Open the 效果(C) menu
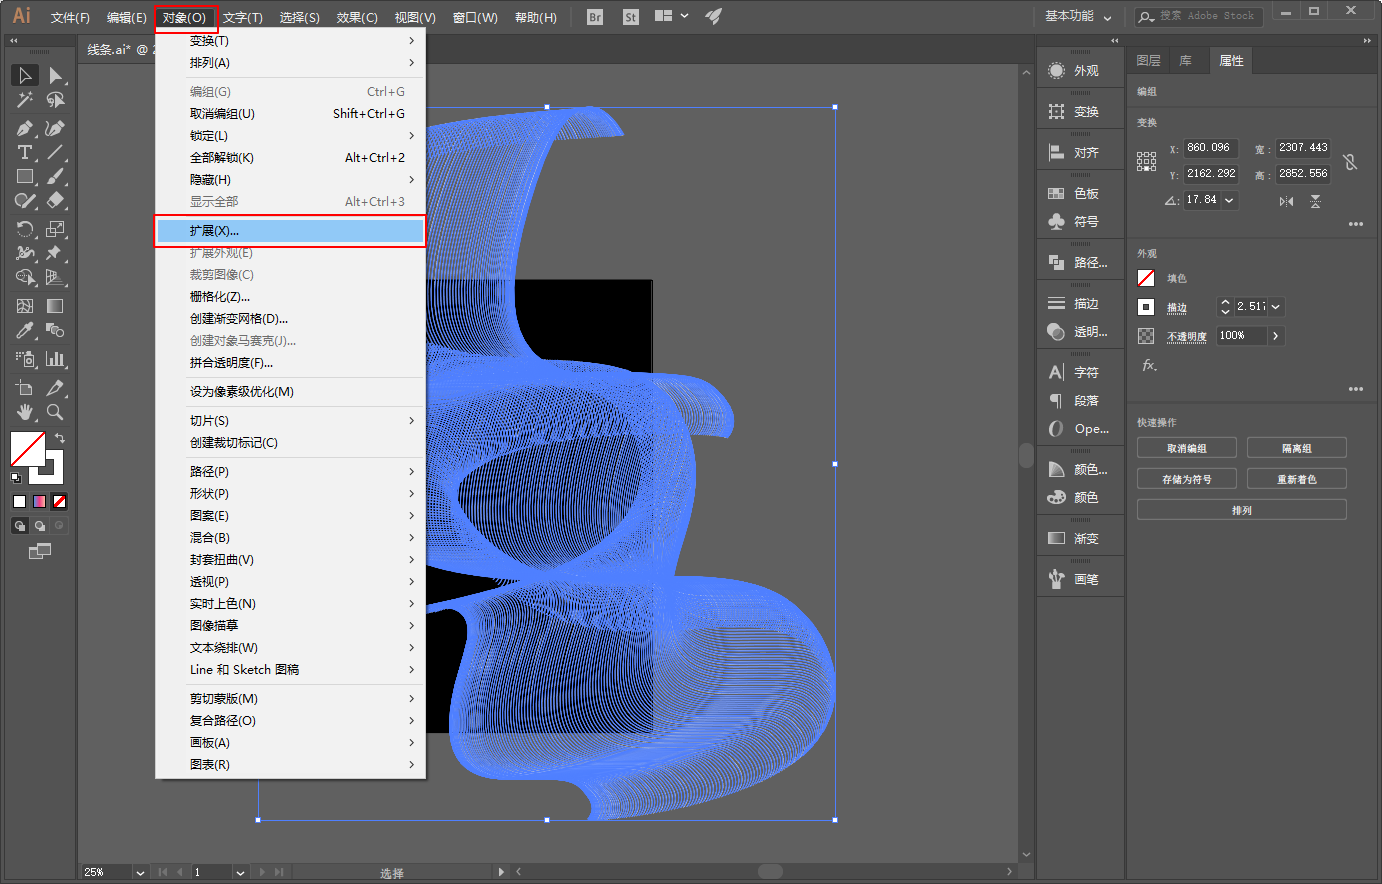The image size is (1382, 884). [357, 17]
